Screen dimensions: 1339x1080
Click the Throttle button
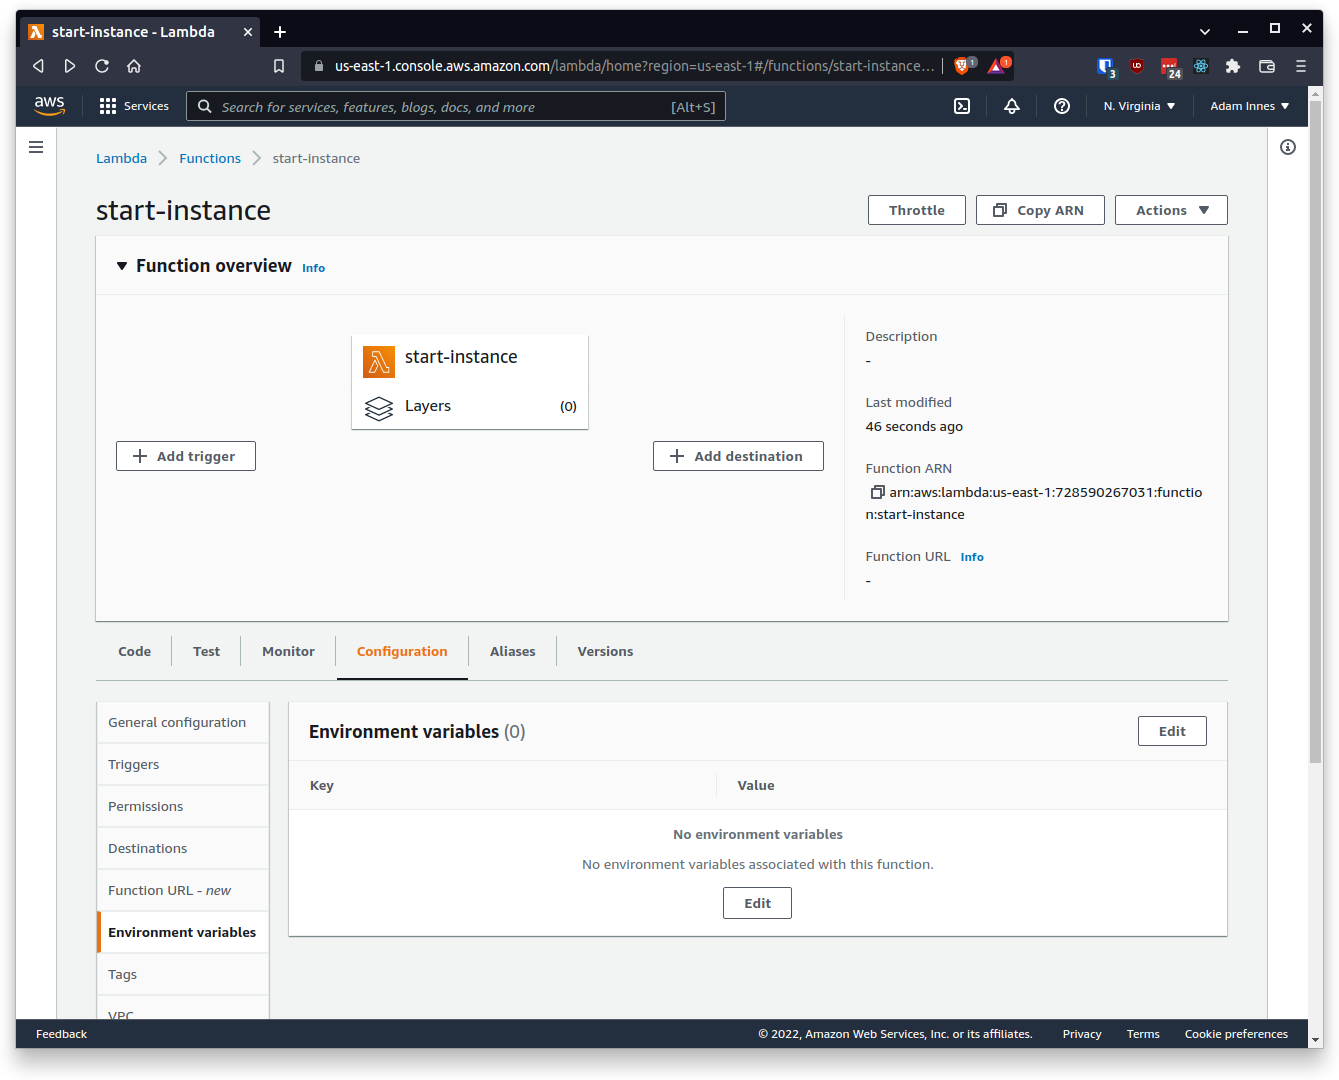coord(917,210)
